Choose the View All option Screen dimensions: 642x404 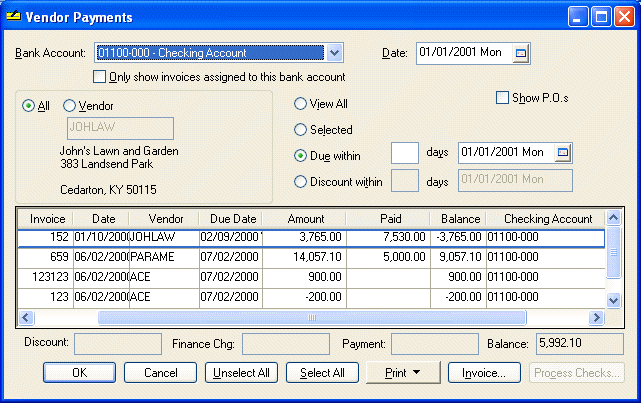(300, 104)
